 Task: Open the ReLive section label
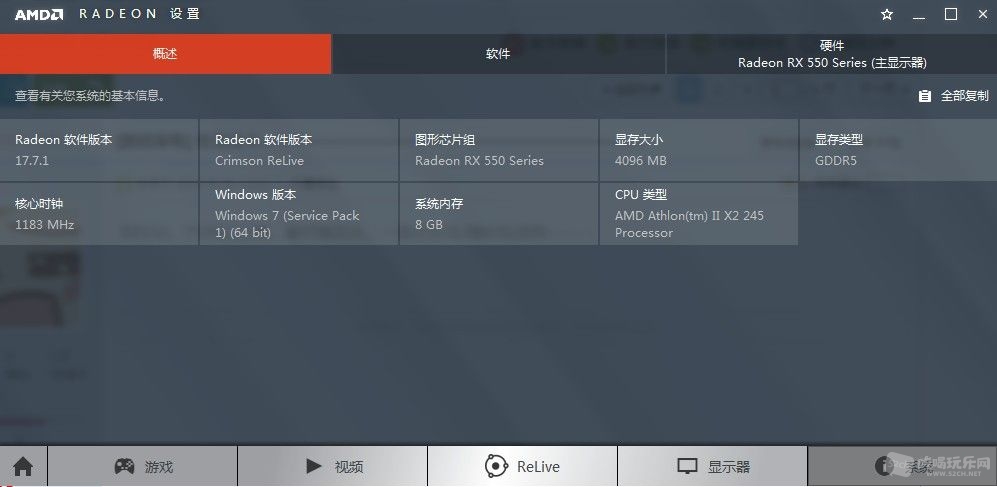(539, 467)
